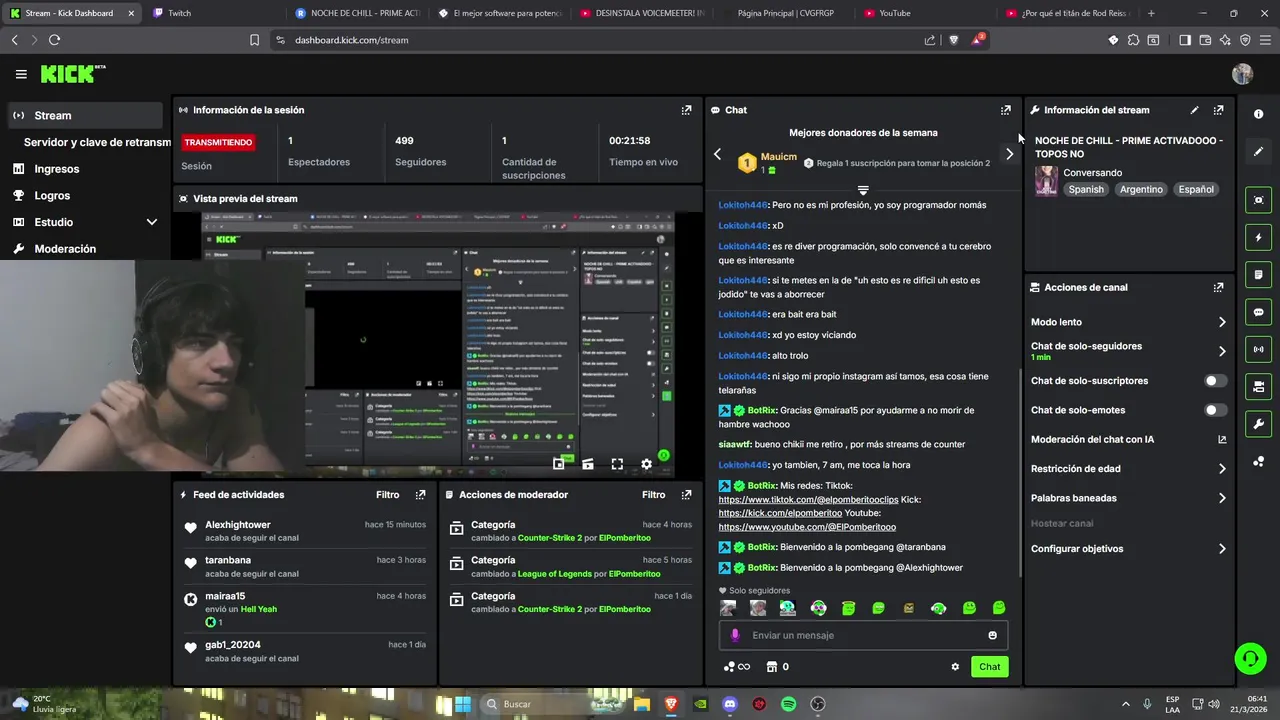Open Spotify from the taskbar

click(x=788, y=704)
